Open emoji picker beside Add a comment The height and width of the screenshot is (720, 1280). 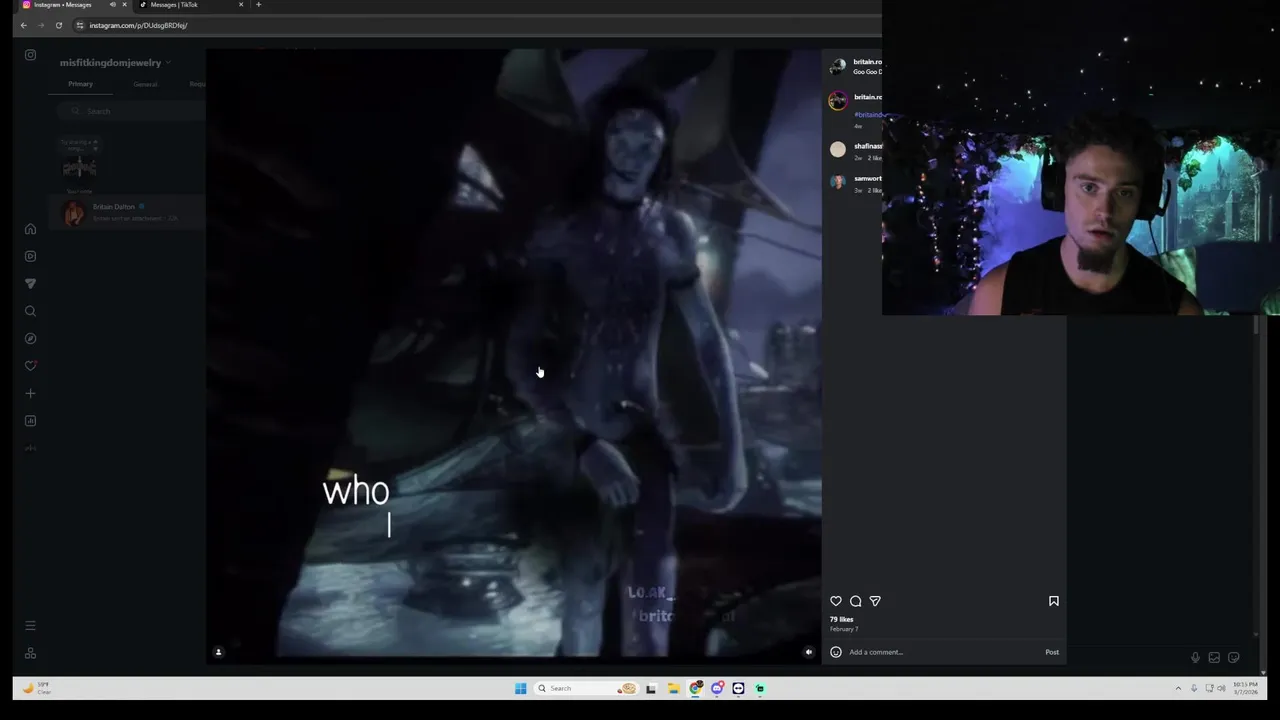click(836, 652)
